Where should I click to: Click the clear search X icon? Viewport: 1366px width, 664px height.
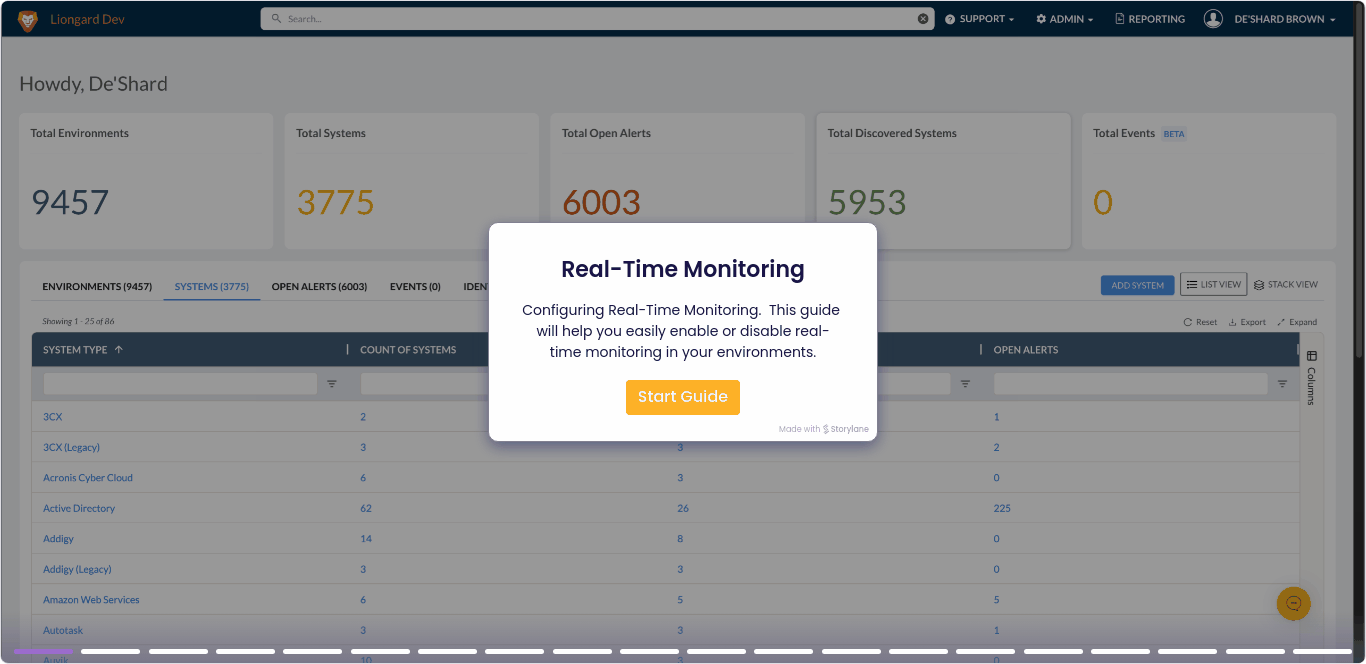(923, 19)
